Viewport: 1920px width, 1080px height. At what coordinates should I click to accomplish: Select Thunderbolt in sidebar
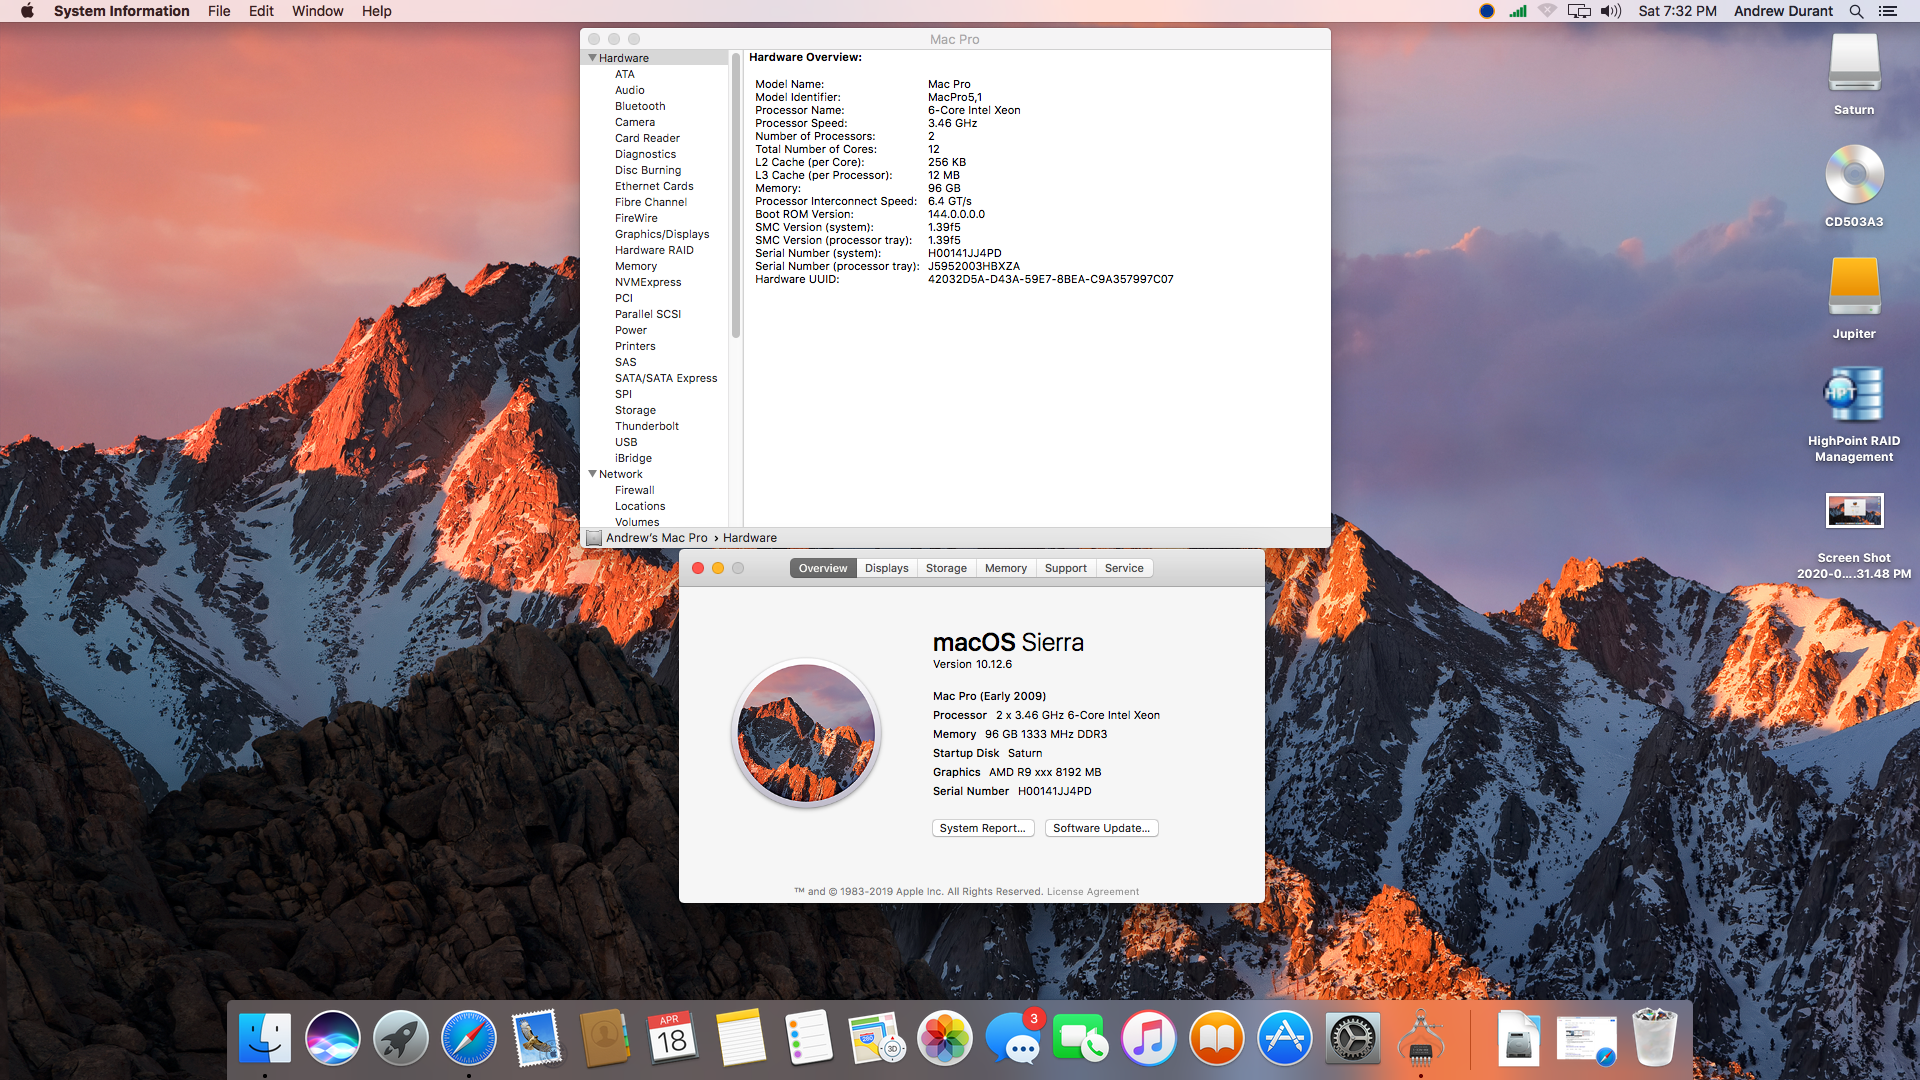point(647,426)
